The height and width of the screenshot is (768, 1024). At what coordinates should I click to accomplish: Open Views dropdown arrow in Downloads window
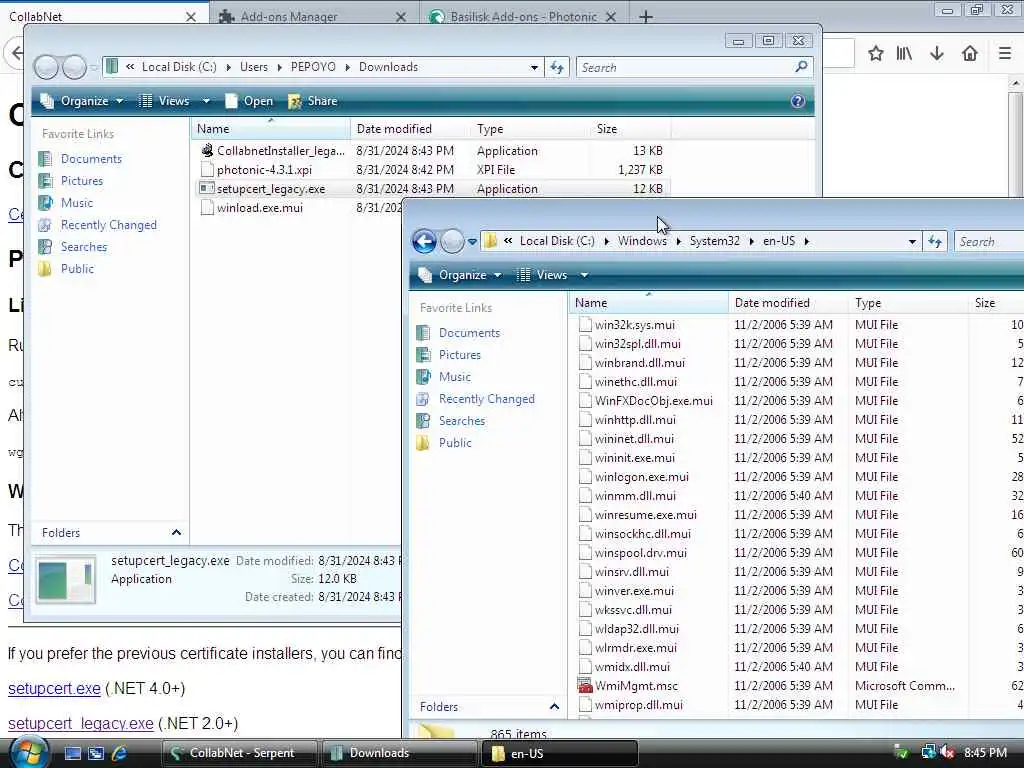click(x=206, y=101)
